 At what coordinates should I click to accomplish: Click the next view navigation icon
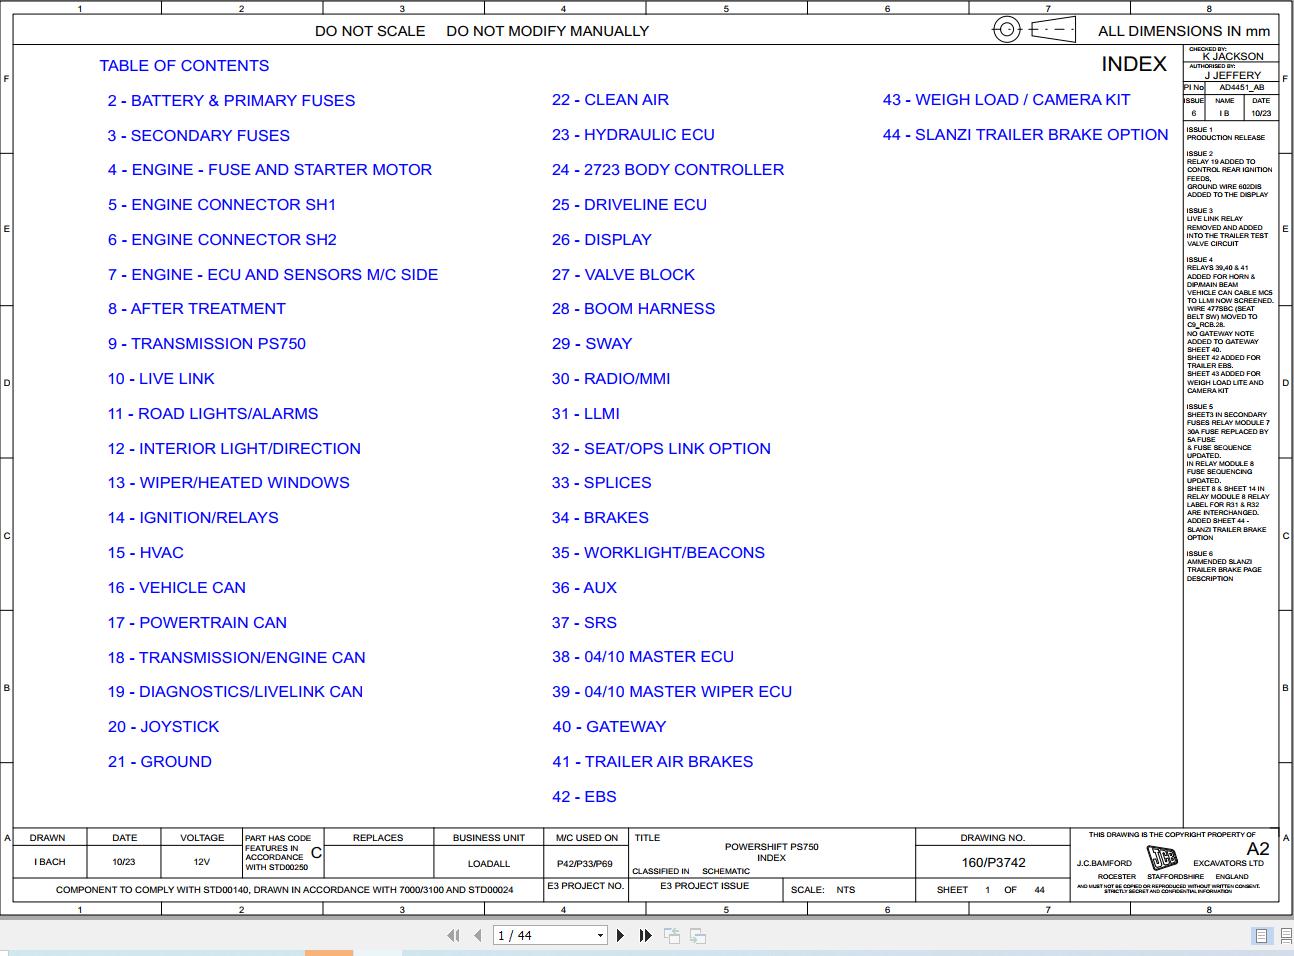(698, 936)
